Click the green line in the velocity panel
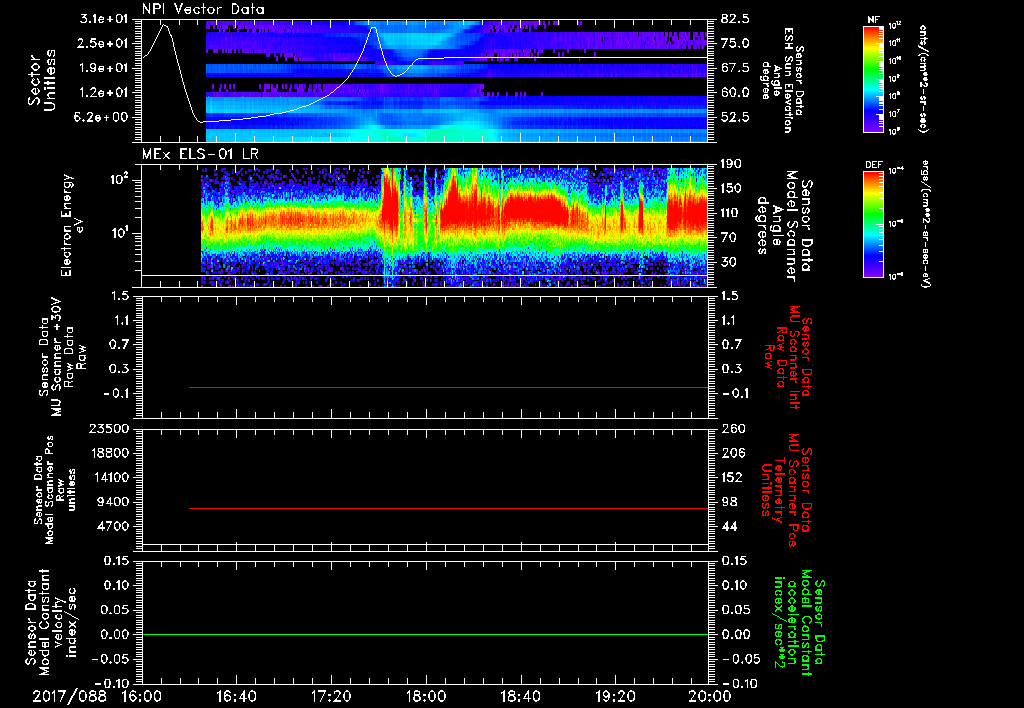1024x708 pixels. click(x=425, y=634)
